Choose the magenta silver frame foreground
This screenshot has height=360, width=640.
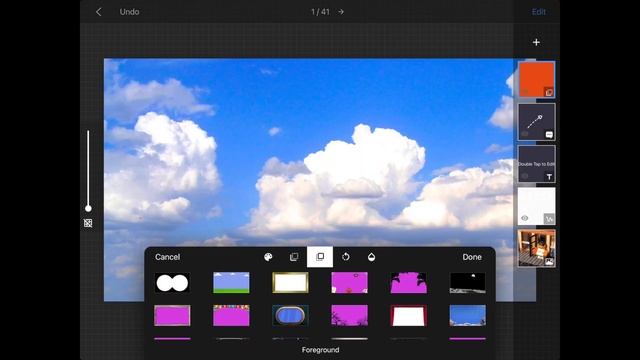point(172,316)
